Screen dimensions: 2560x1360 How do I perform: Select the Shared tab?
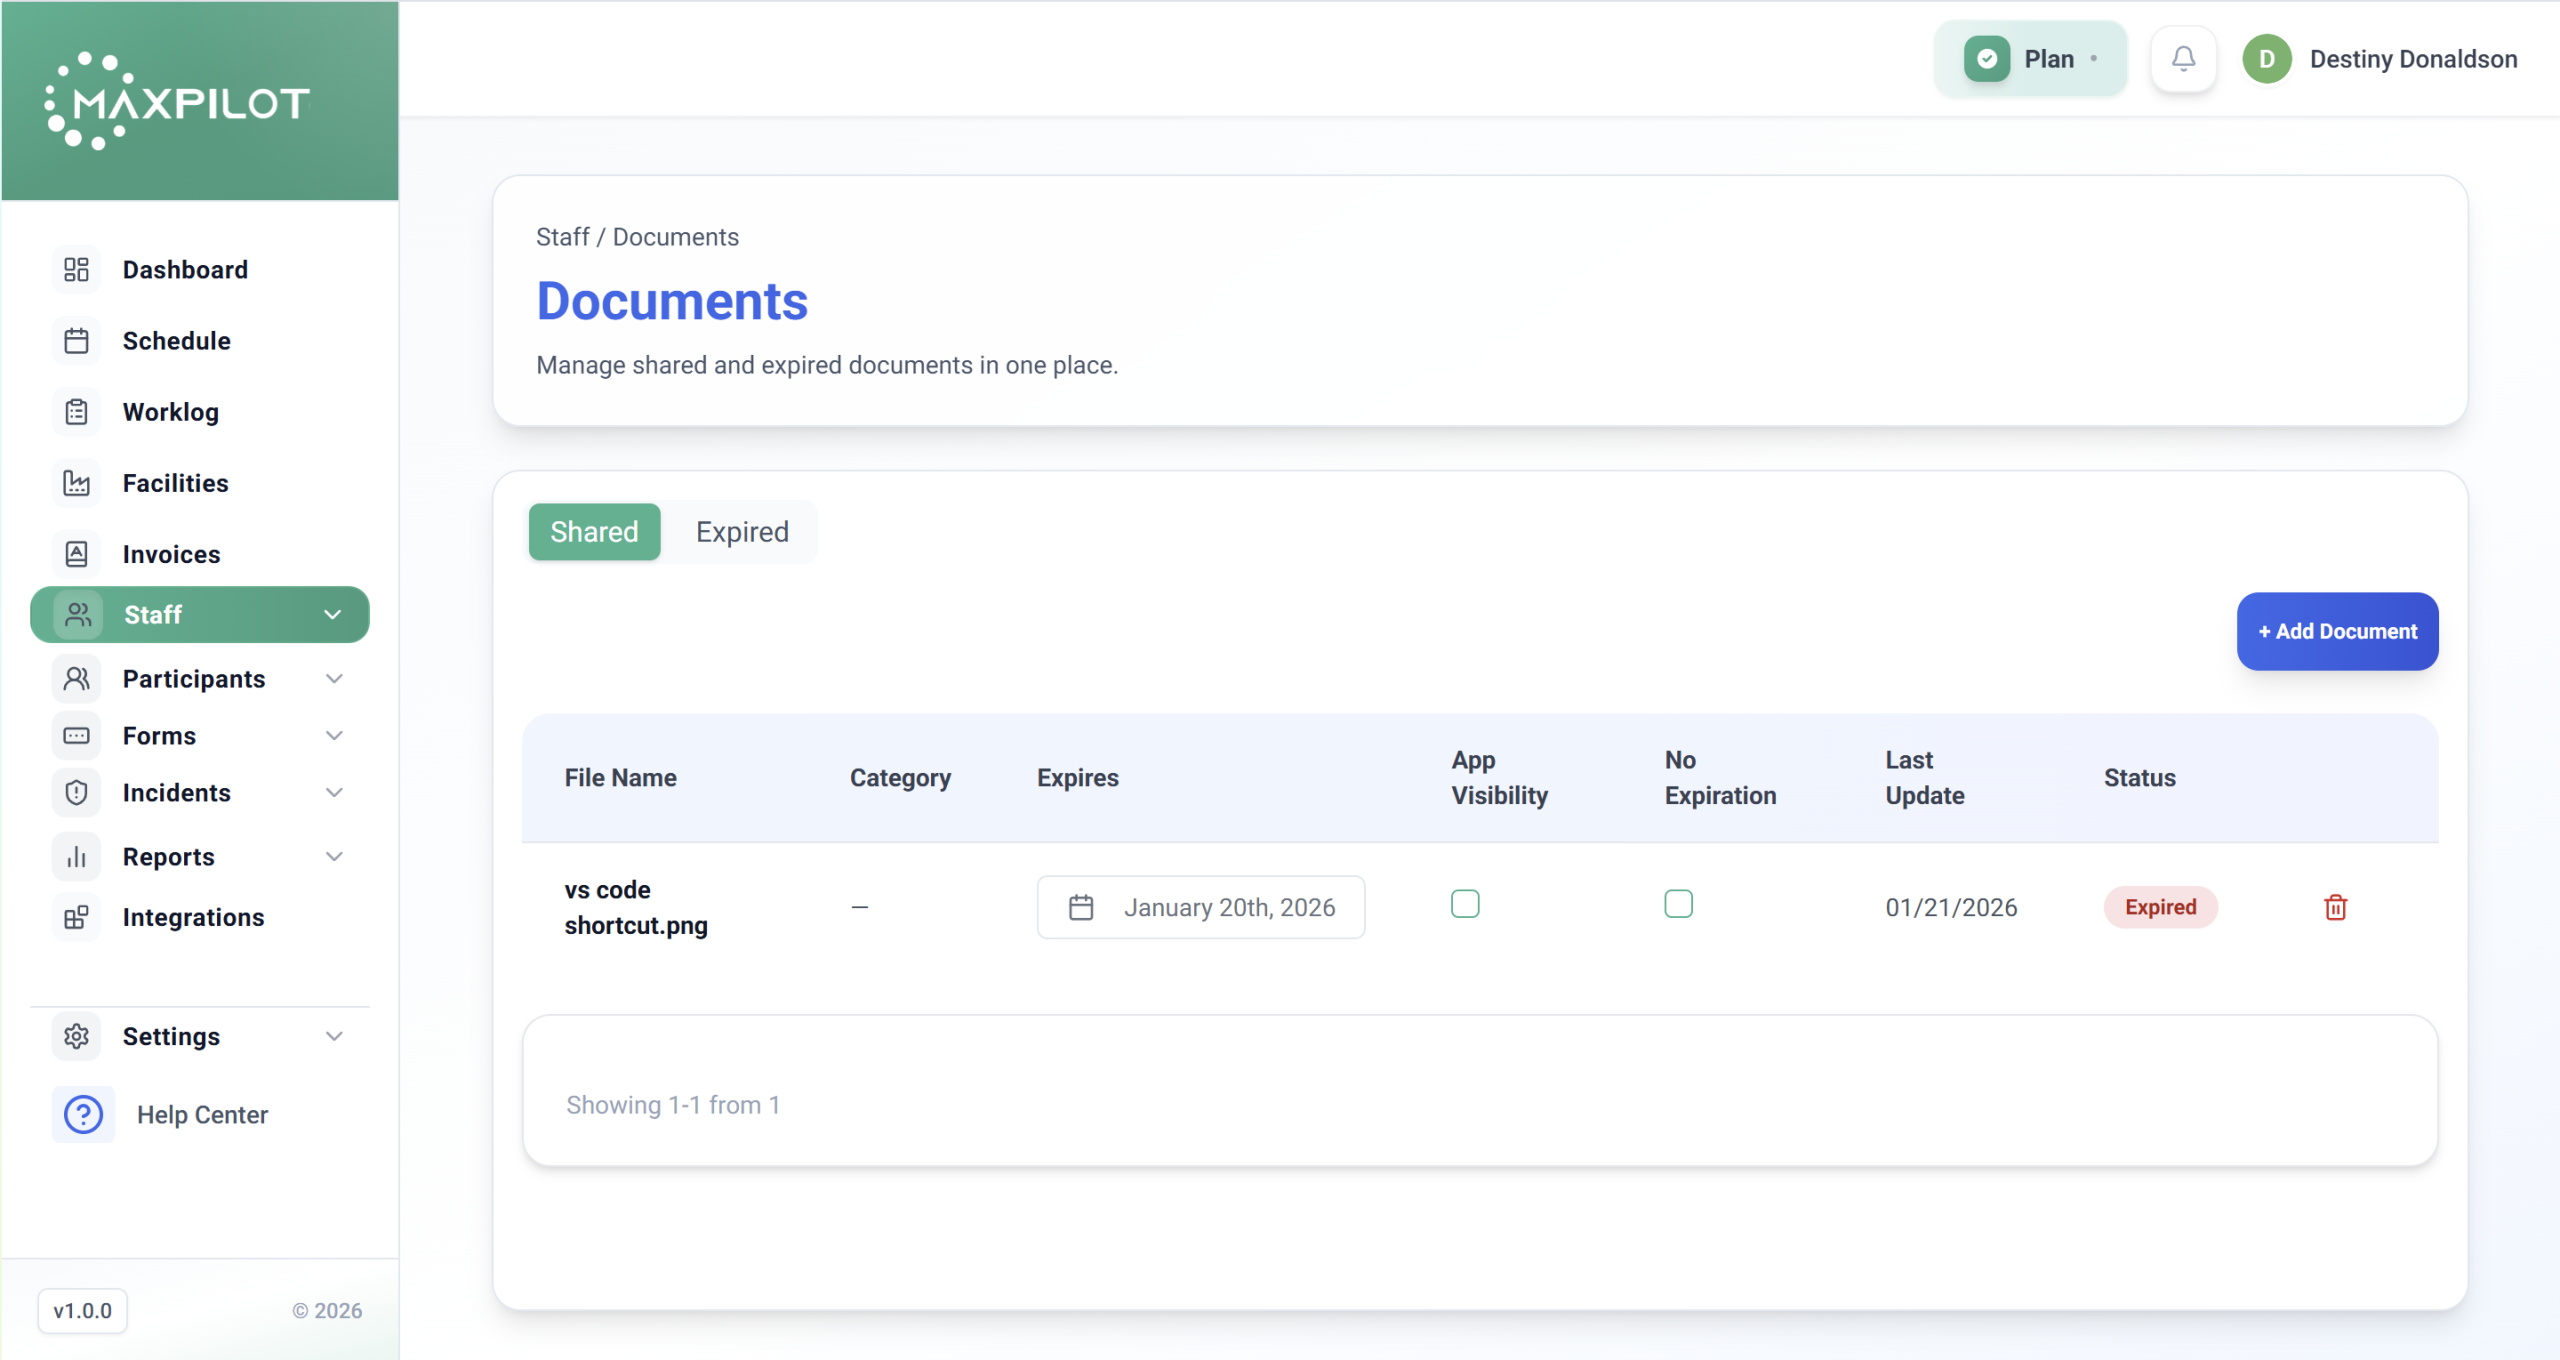click(x=594, y=532)
